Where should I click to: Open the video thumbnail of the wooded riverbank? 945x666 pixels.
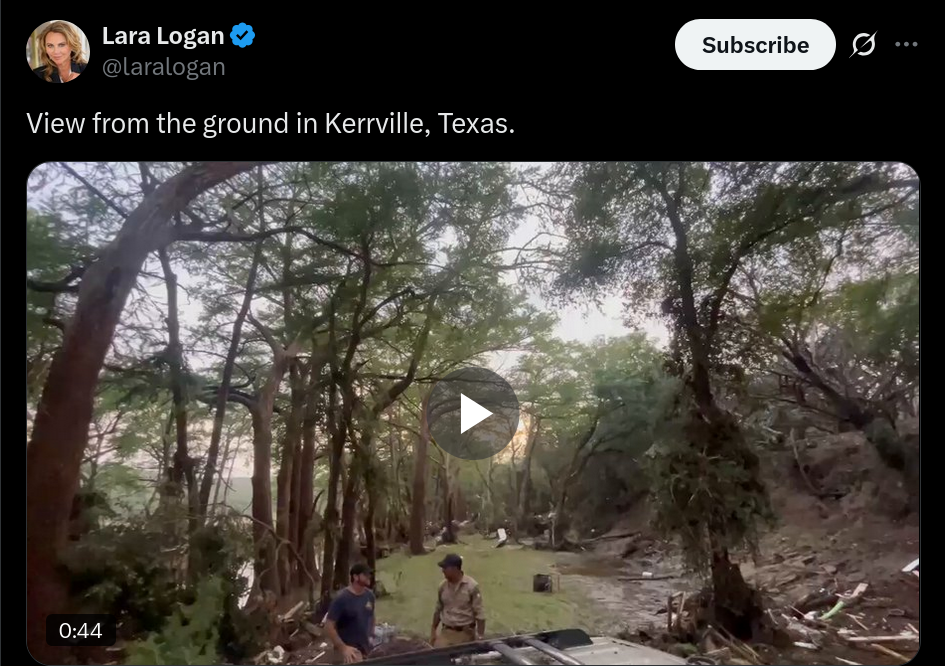coord(473,413)
